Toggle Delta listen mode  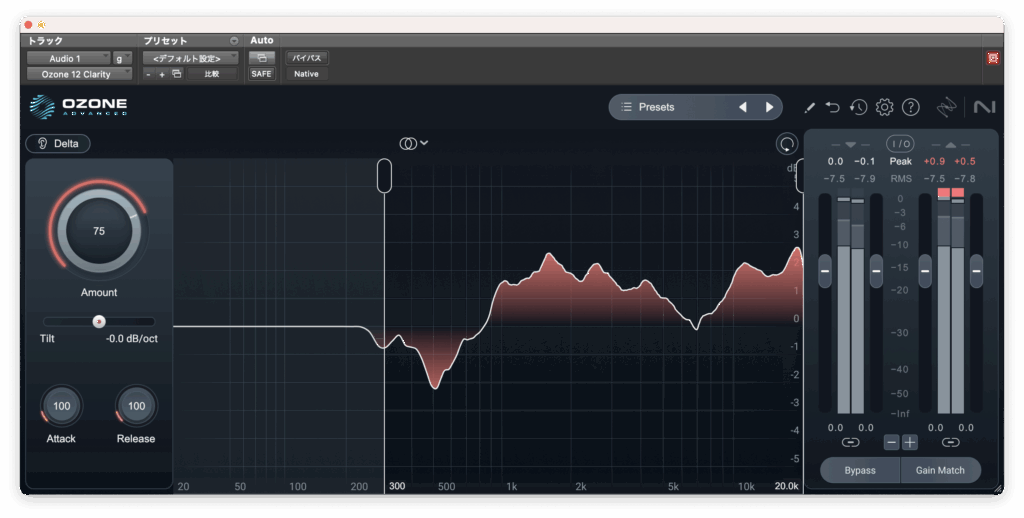click(58, 143)
